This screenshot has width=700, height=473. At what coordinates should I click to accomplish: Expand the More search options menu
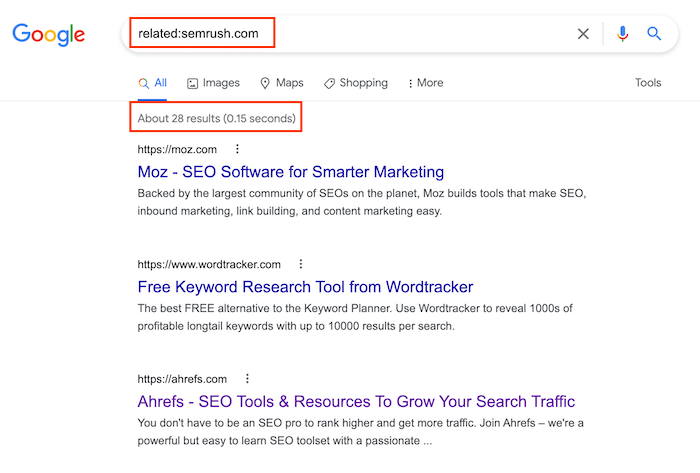(x=425, y=83)
